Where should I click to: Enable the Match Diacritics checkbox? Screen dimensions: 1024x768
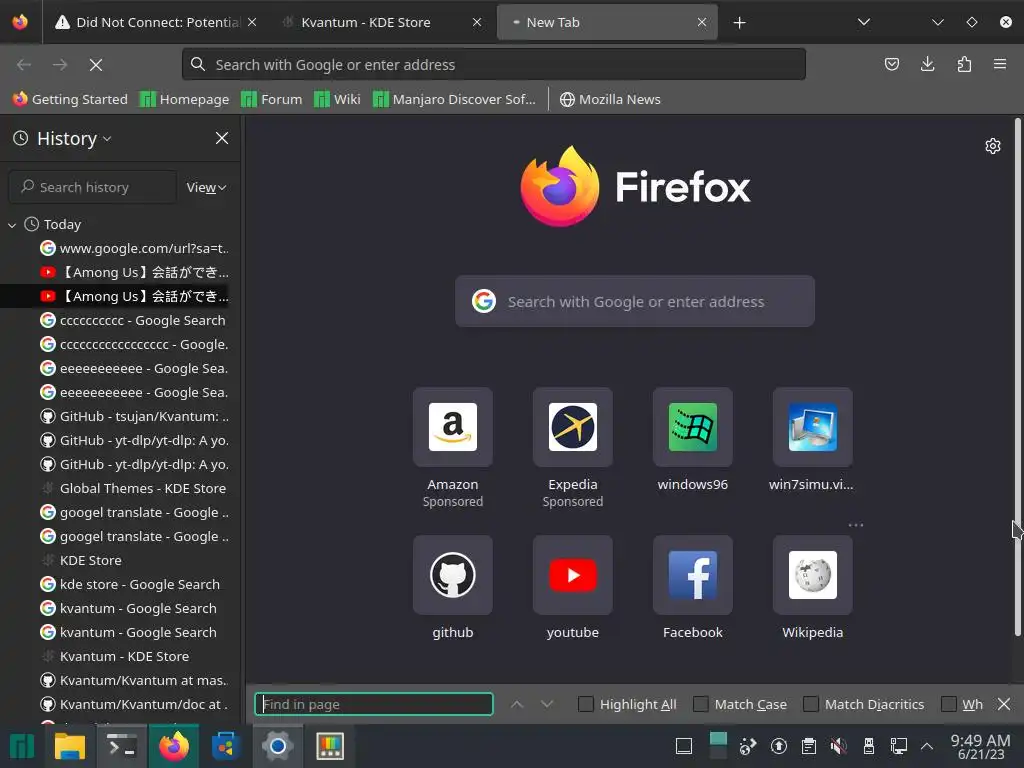pyautogui.click(x=810, y=704)
